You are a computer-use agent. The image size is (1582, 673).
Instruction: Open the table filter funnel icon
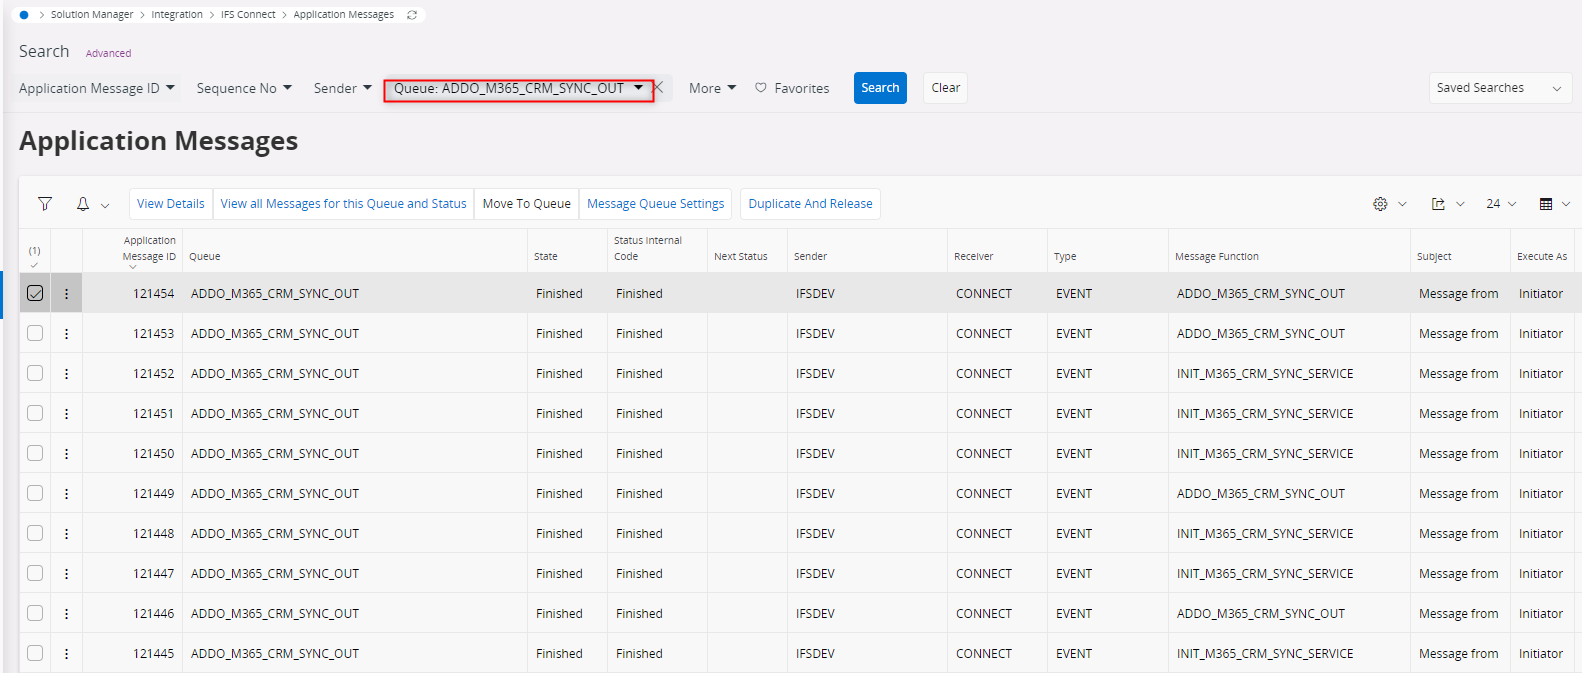(x=45, y=204)
